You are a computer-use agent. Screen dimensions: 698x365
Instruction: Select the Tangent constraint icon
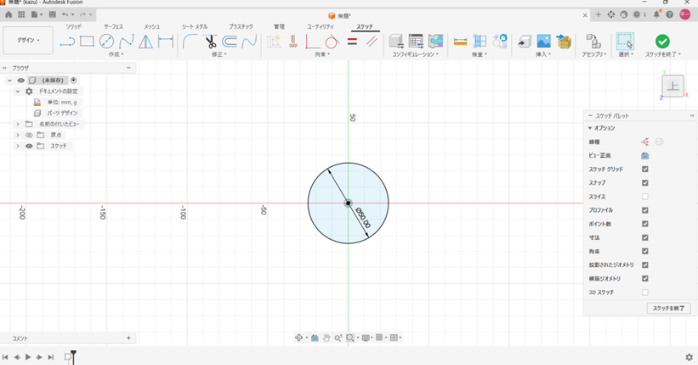coord(332,42)
